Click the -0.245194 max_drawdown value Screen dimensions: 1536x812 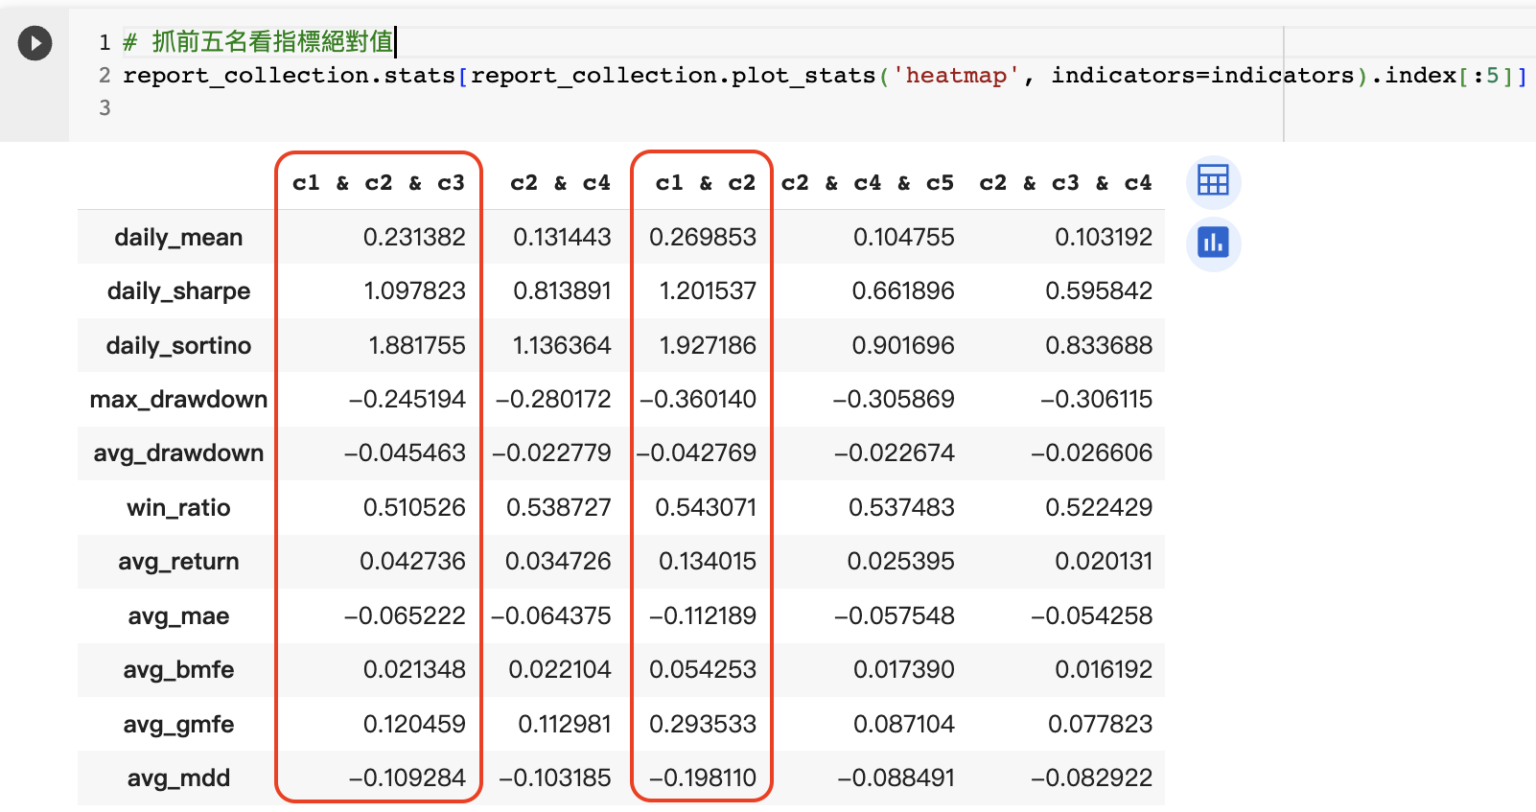(407, 400)
